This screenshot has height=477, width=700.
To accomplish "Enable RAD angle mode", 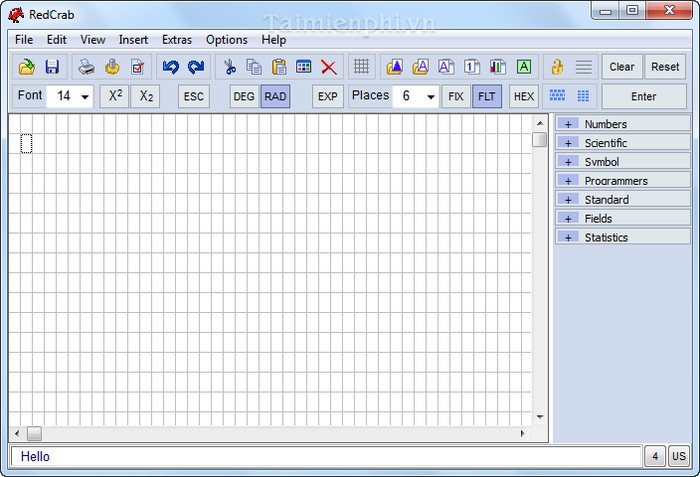I will coord(275,97).
